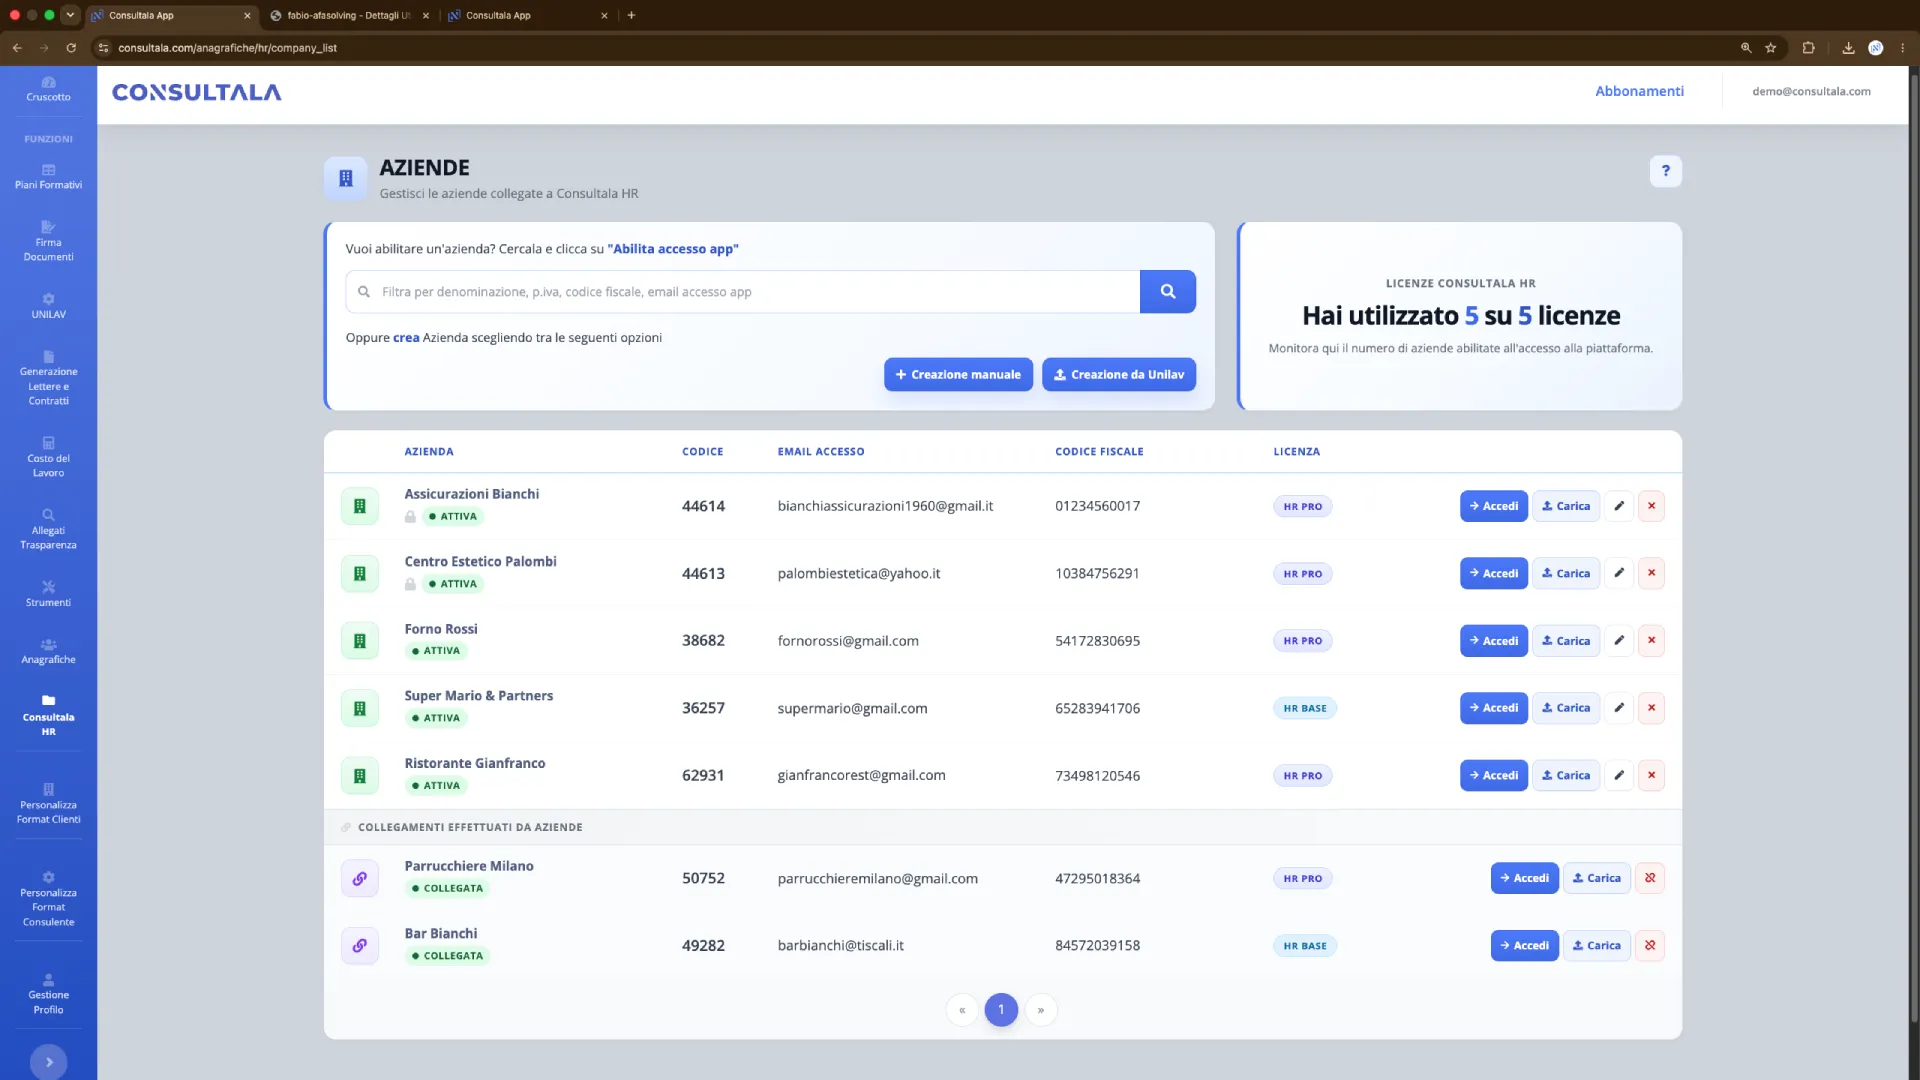Click Carica for Bar Bianchi
The width and height of the screenshot is (1920, 1080).
1597,945
